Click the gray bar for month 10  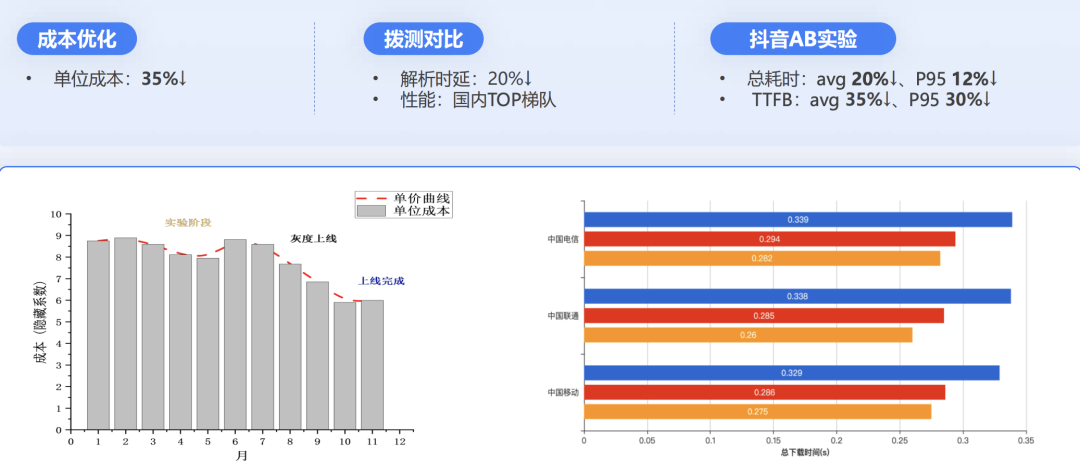click(344, 366)
